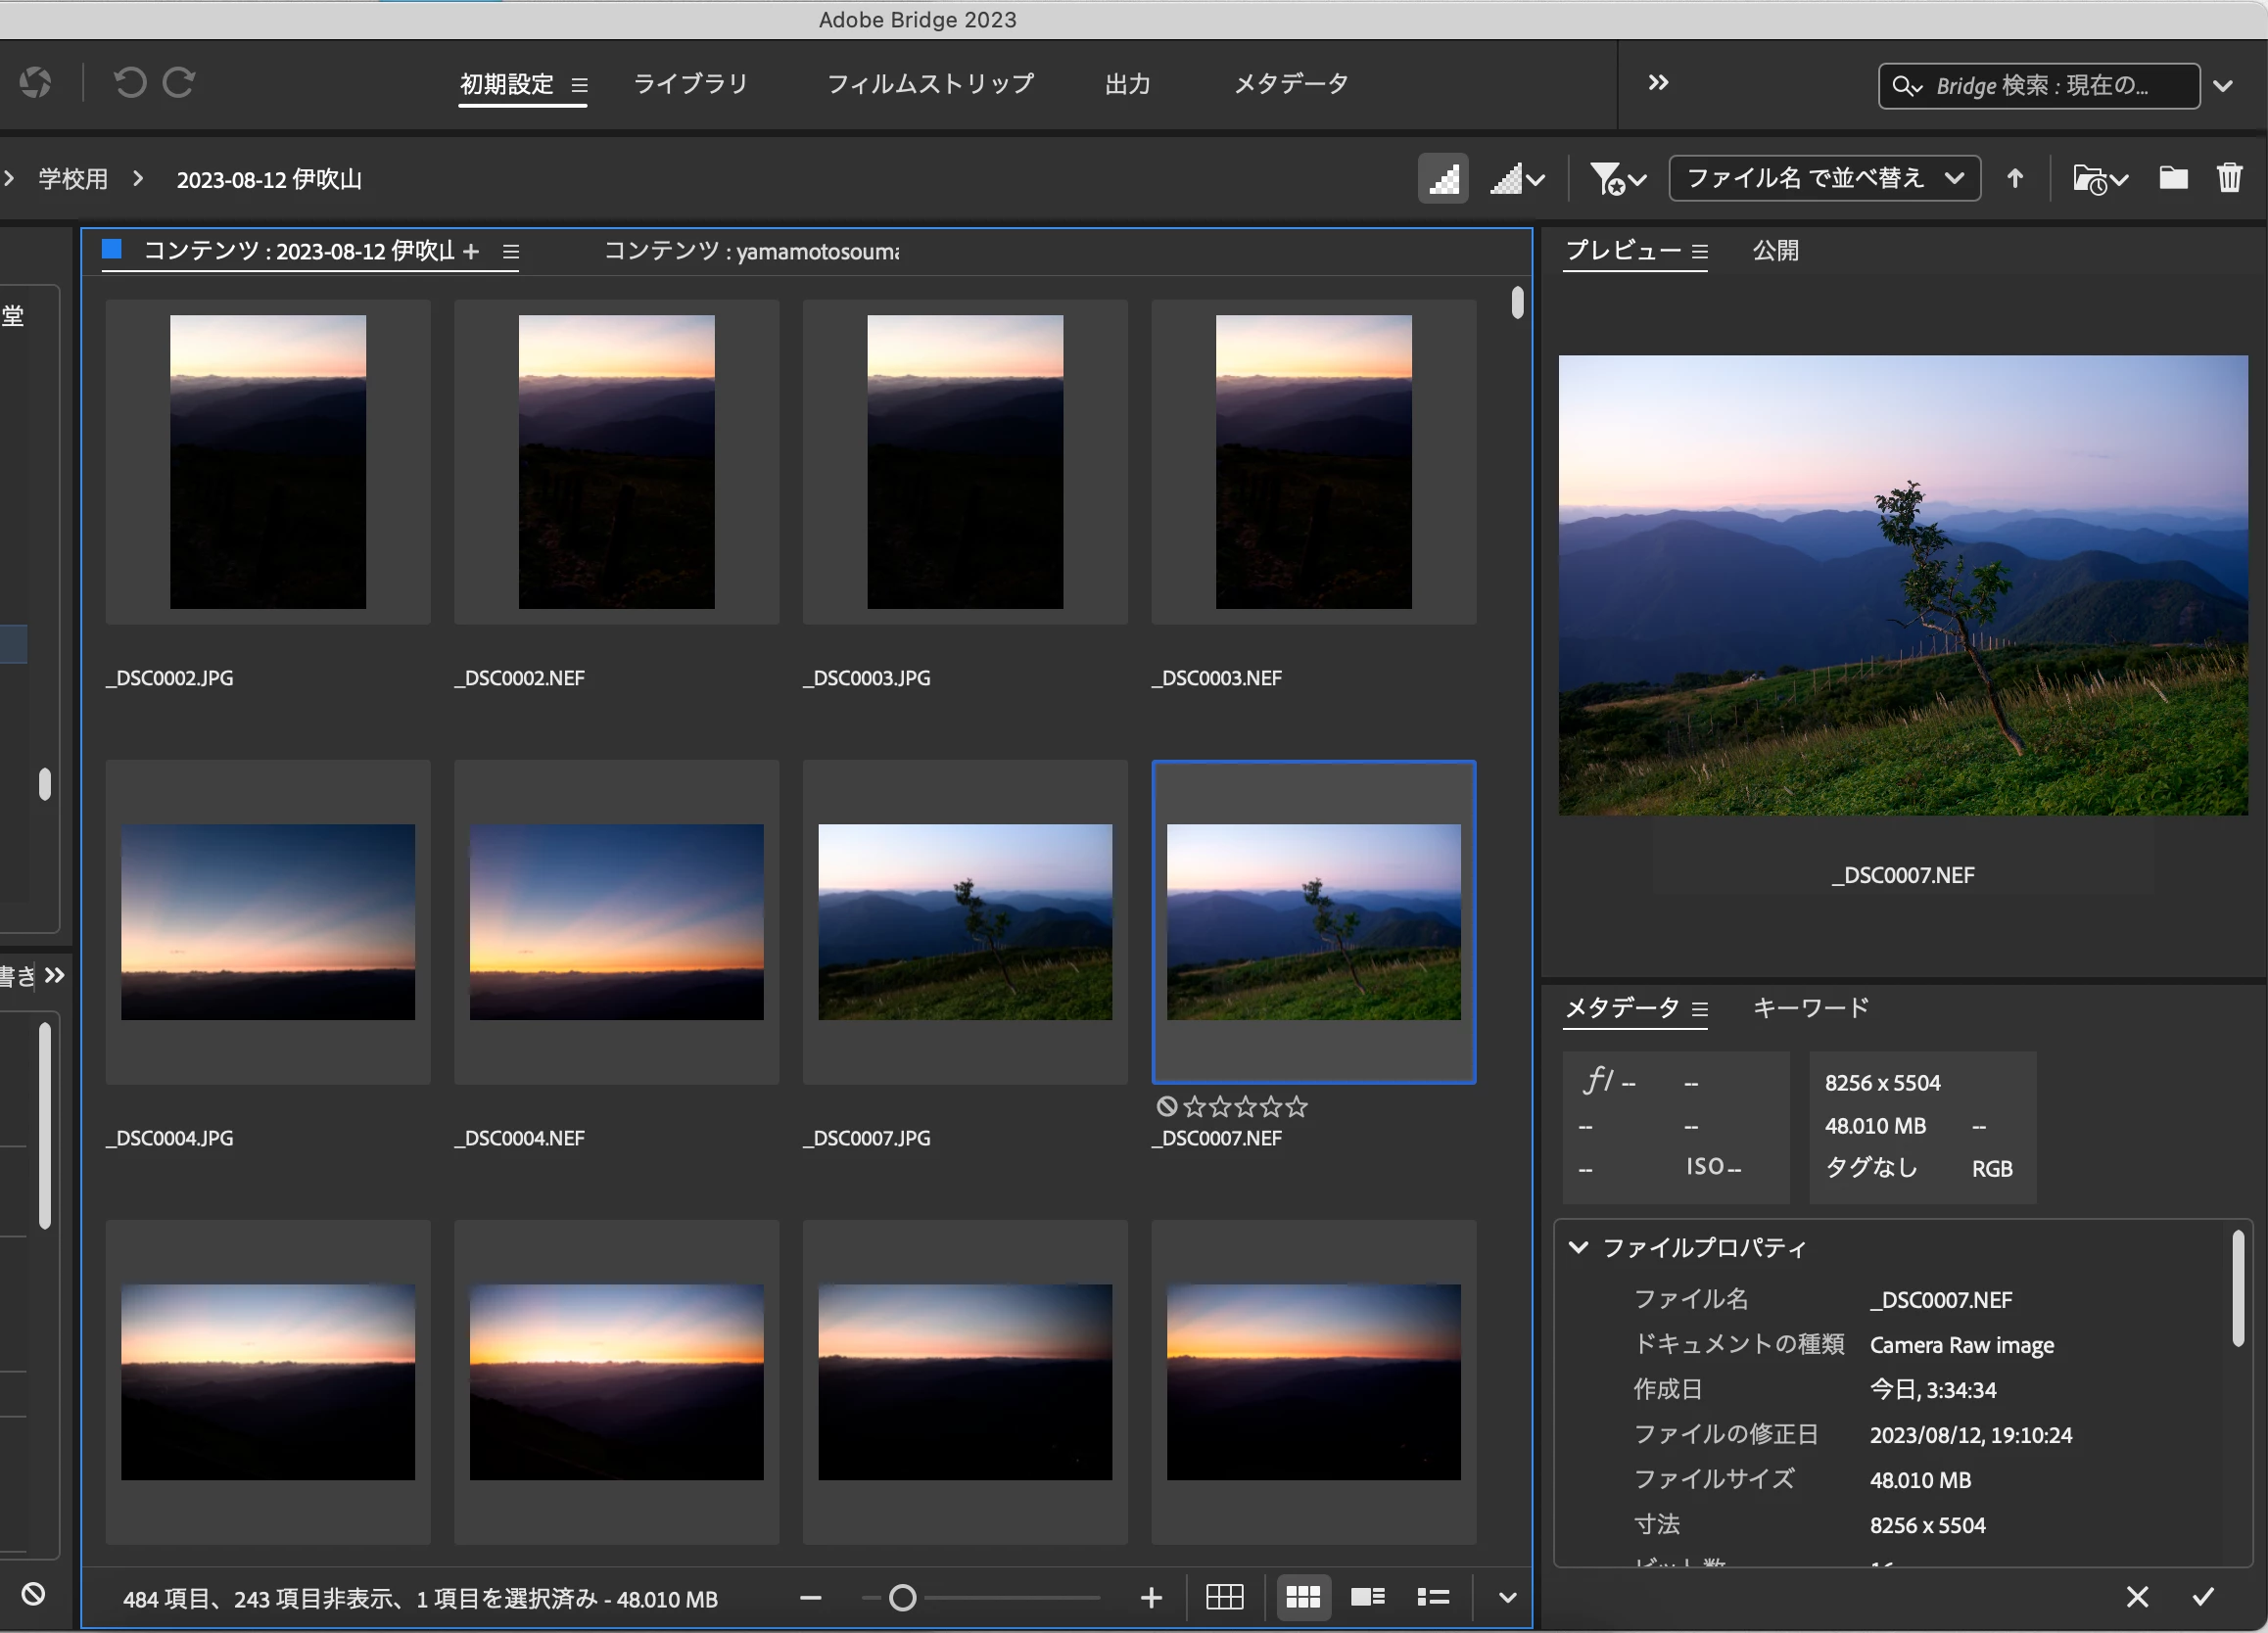
Task: Open the キーワード panel tab
Action: 1810,1008
